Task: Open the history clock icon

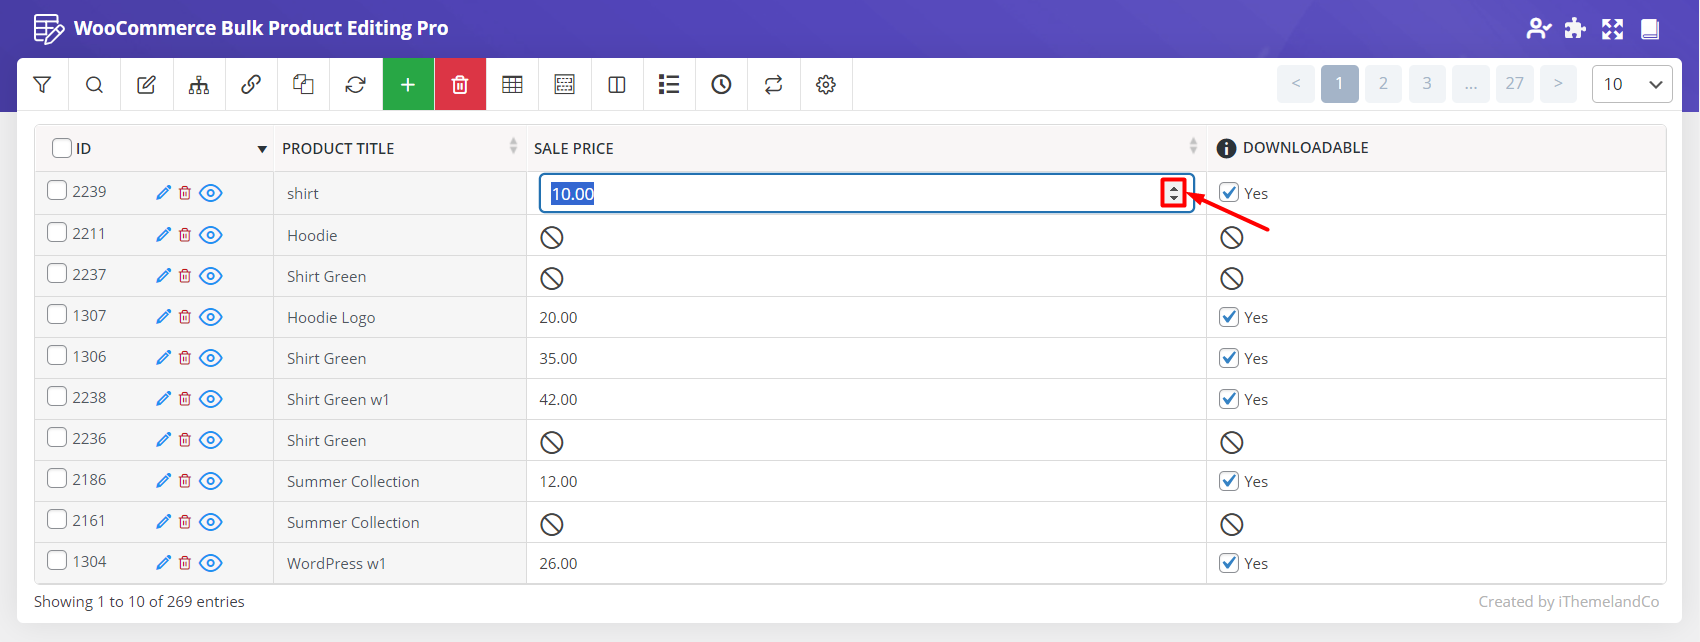Action: (x=721, y=85)
